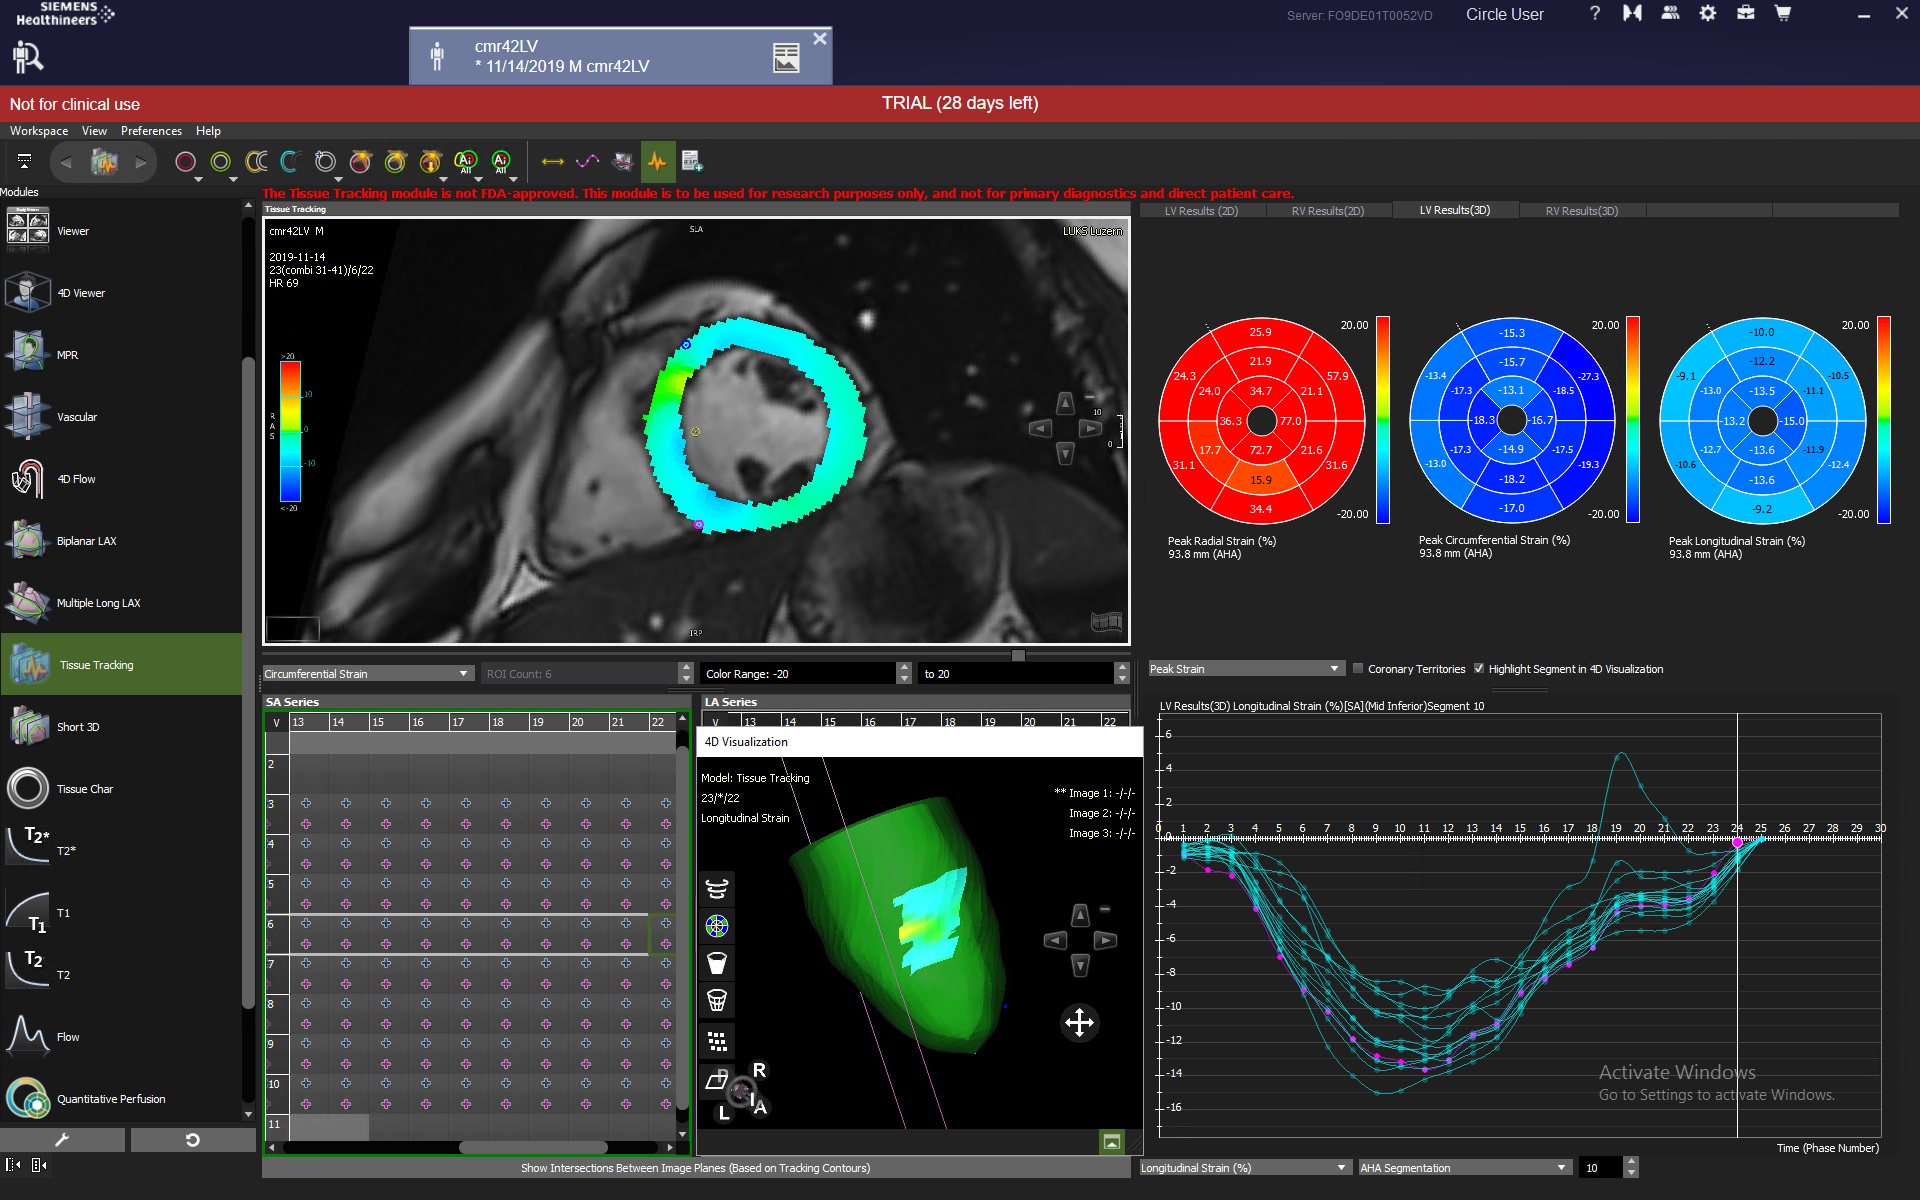Open the Quantitative Perfusion module

point(110,1098)
